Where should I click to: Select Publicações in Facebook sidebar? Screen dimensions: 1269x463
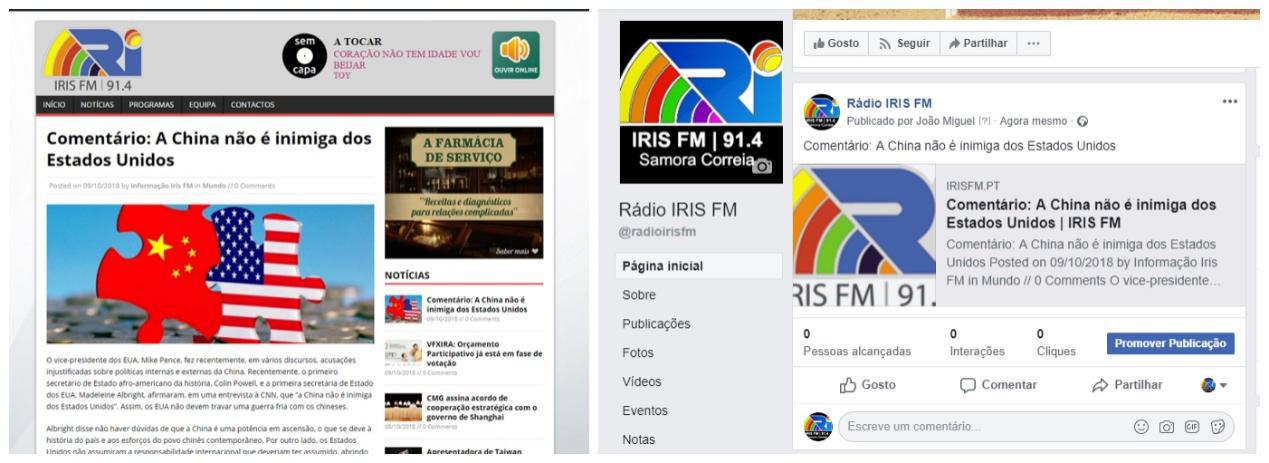click(657, 324)
